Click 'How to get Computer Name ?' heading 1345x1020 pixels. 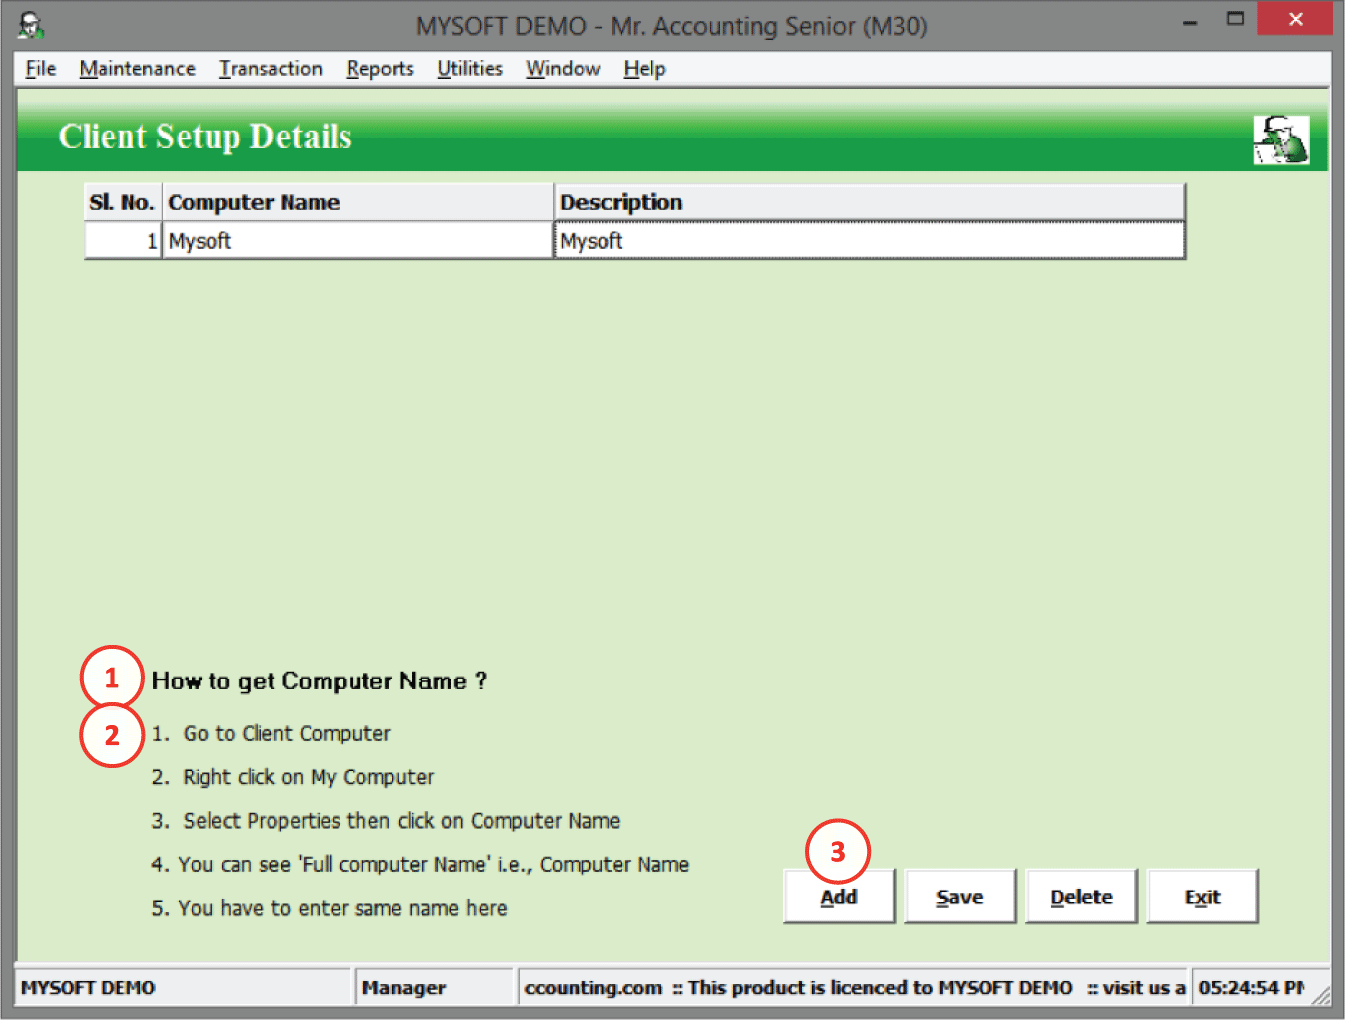tap(319, 681)
